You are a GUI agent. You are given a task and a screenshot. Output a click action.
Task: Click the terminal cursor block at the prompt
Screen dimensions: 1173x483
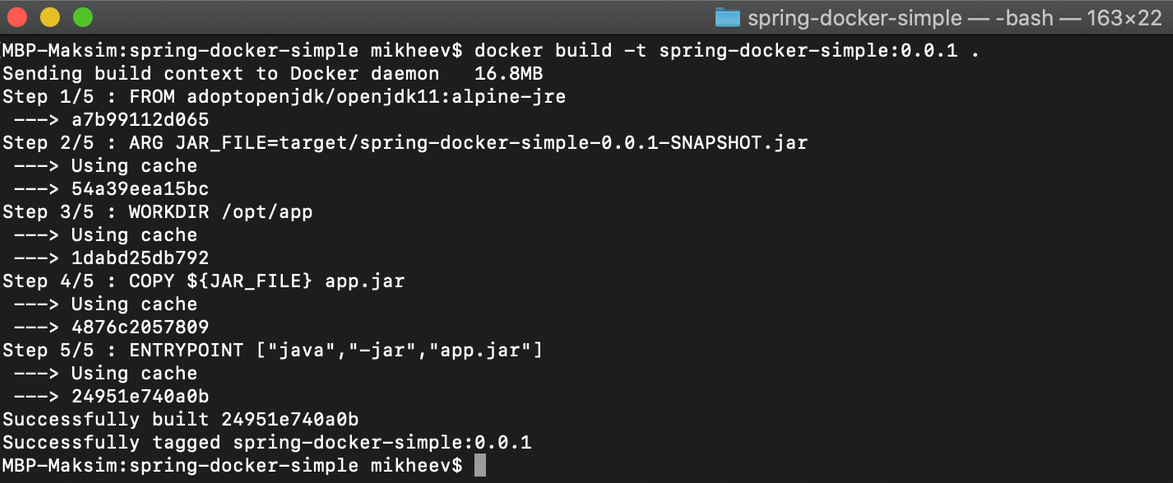click(x=480, y=465)
